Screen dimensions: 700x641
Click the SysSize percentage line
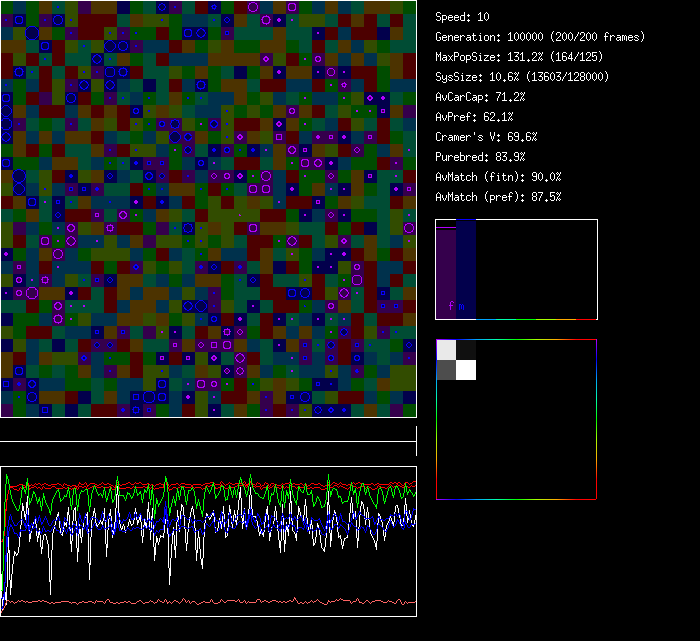[x=522, y=77]
